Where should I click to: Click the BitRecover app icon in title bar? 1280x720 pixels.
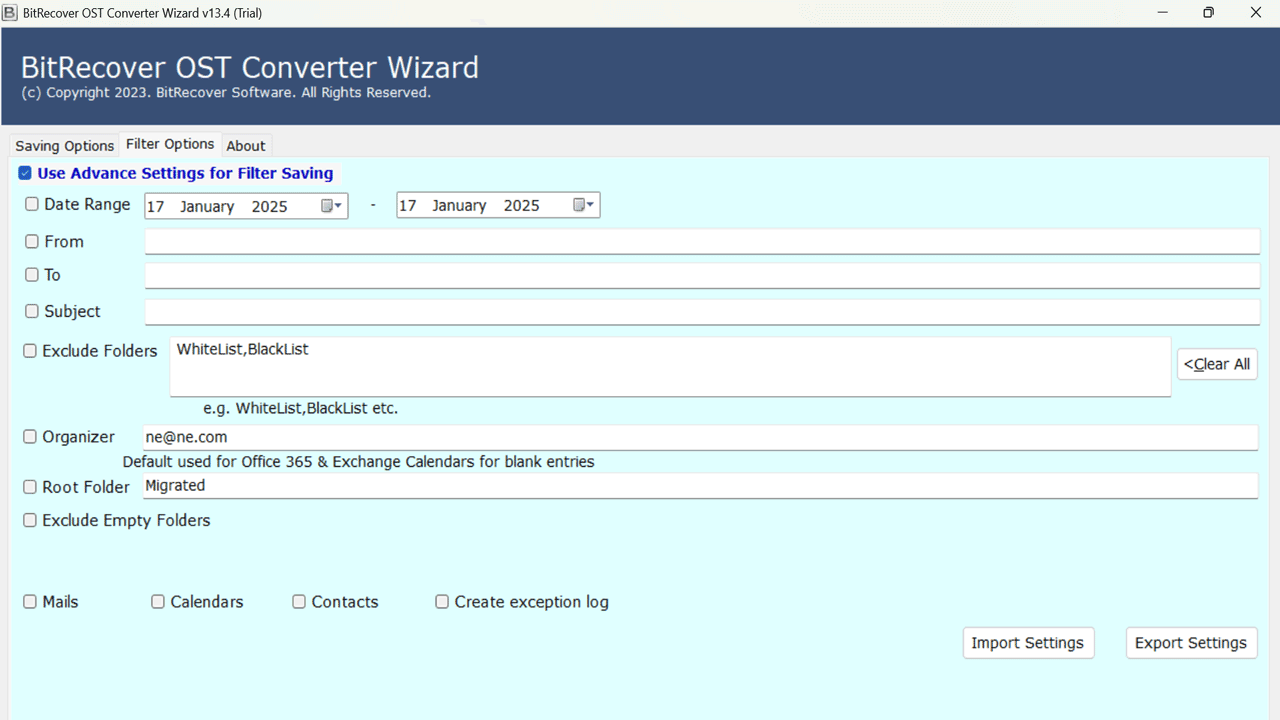click(x=10, y=13)
